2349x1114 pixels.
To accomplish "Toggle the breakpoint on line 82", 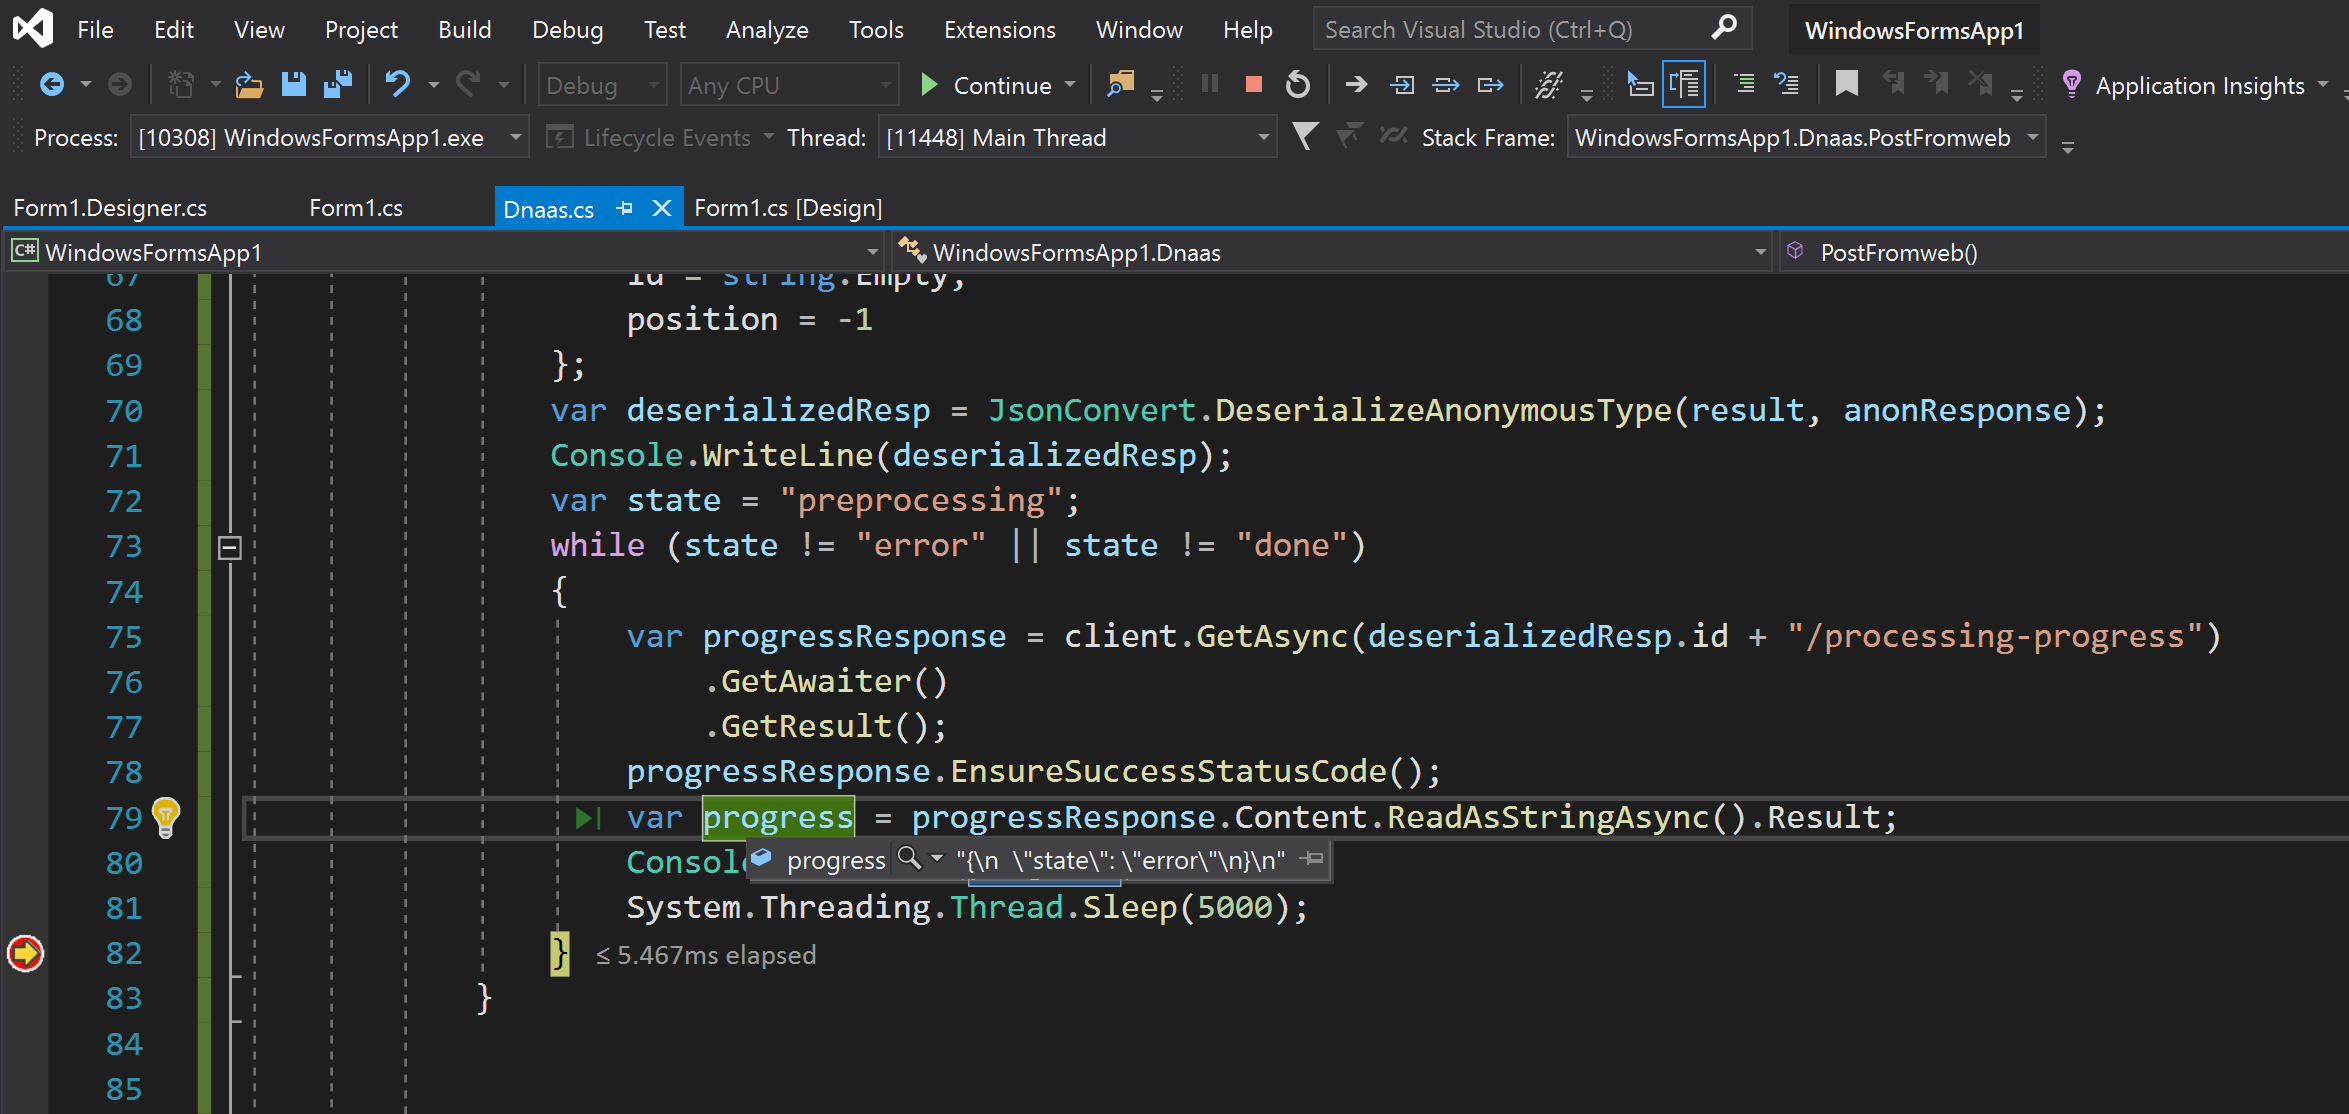I will [x=26, y=953].
